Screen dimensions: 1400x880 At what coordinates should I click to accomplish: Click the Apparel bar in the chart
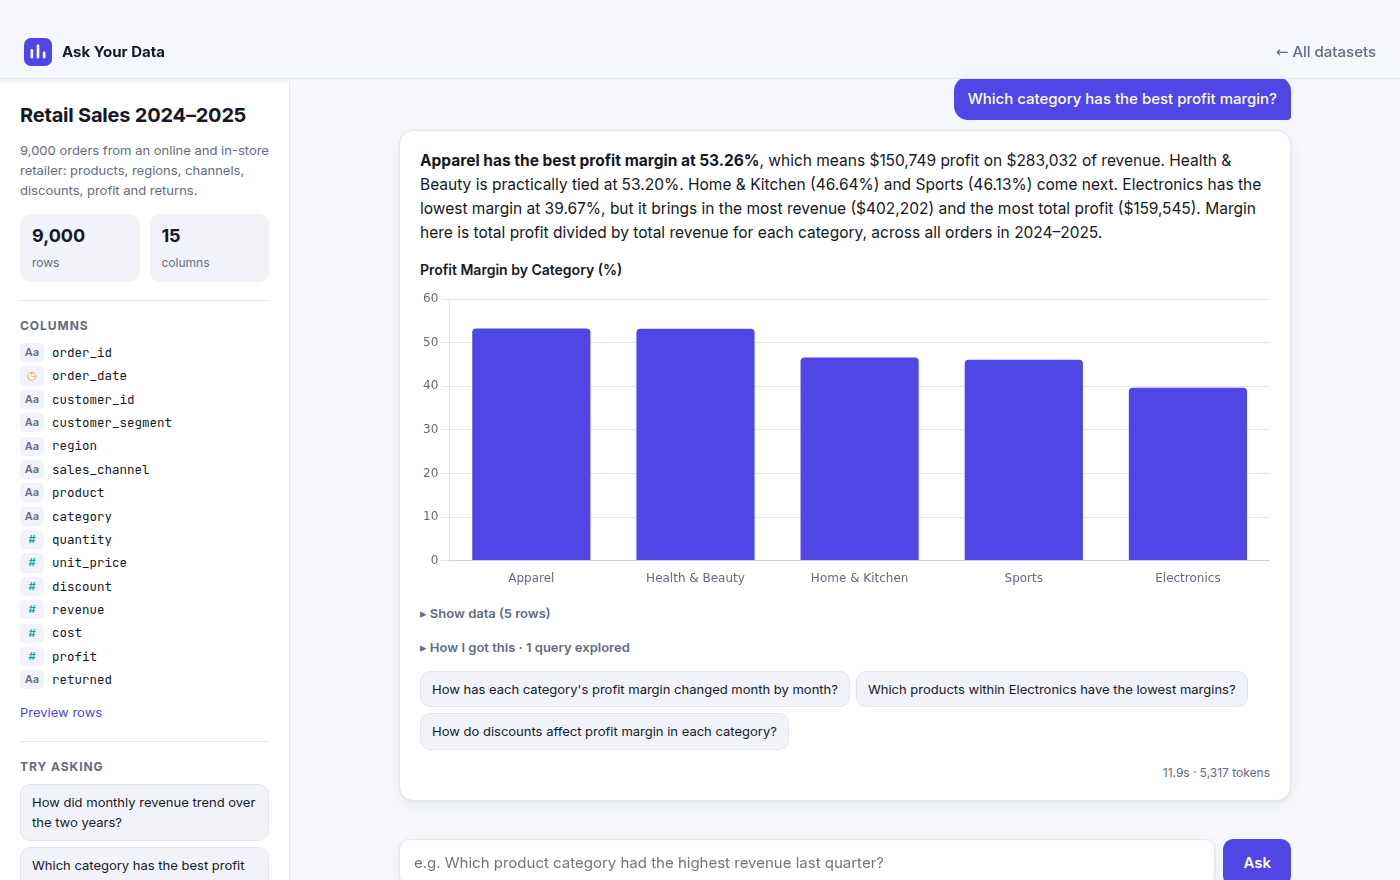pos(531,444)
